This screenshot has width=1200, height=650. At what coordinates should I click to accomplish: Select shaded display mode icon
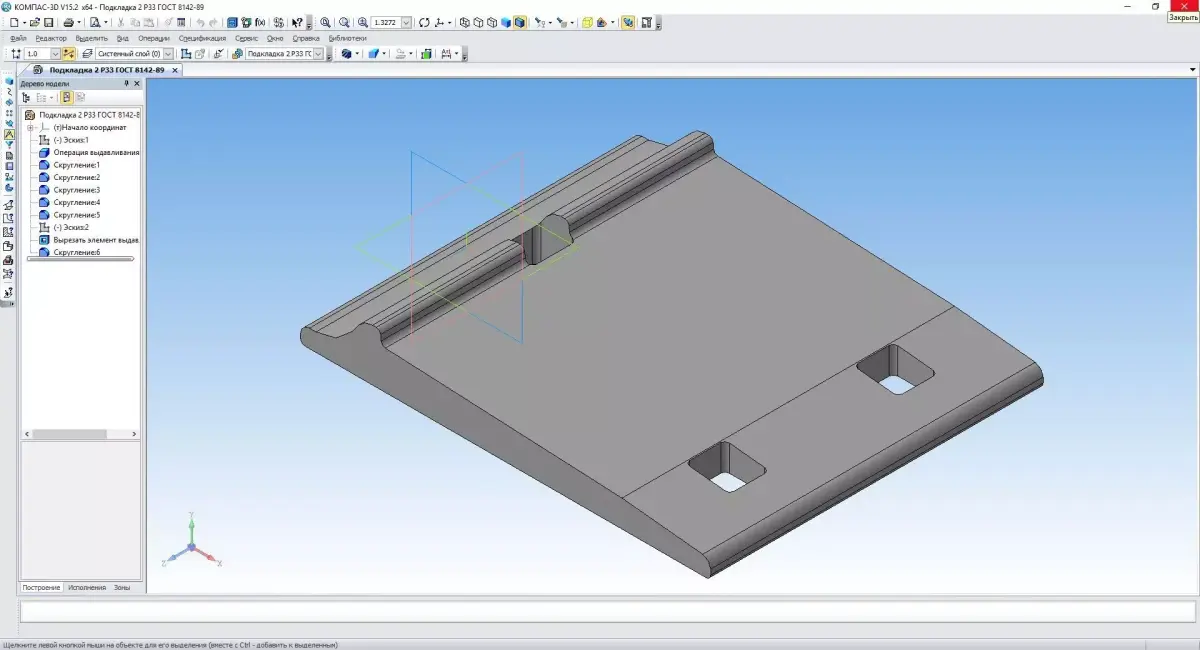pos(506,22)
